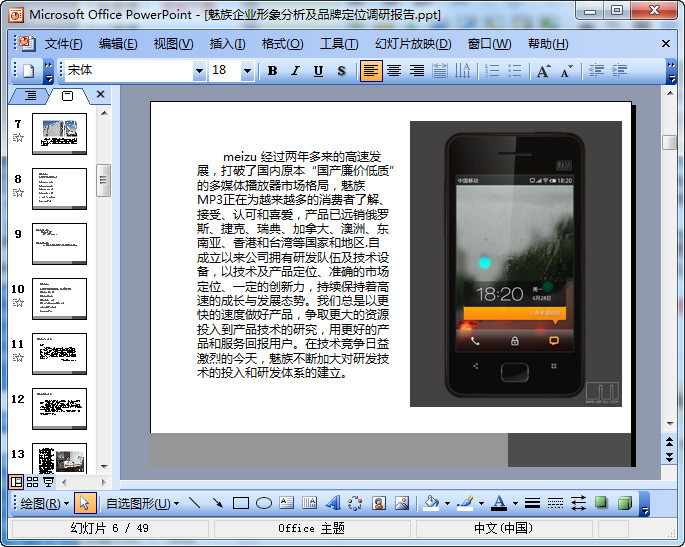Select the Rectangle drawing tool
The height and width of the screenshot is (547, 685).
[x=241, y=503]
